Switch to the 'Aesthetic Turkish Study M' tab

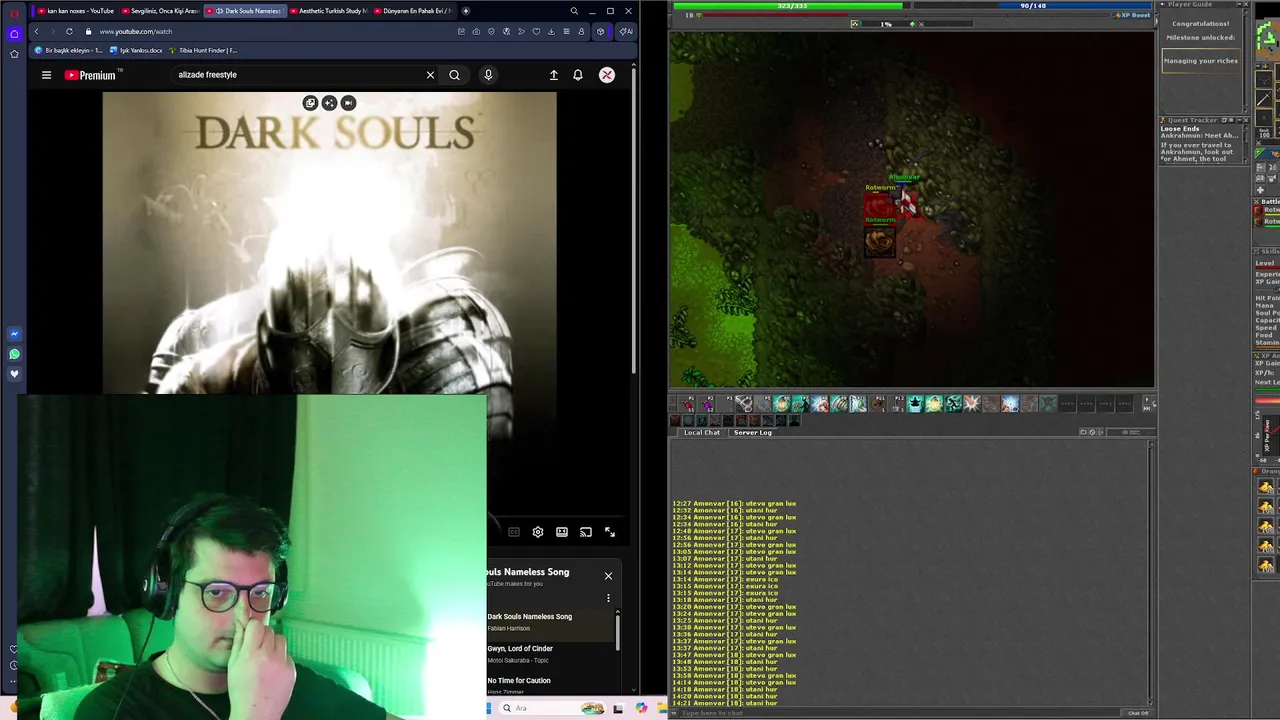(x=330, y=11)
